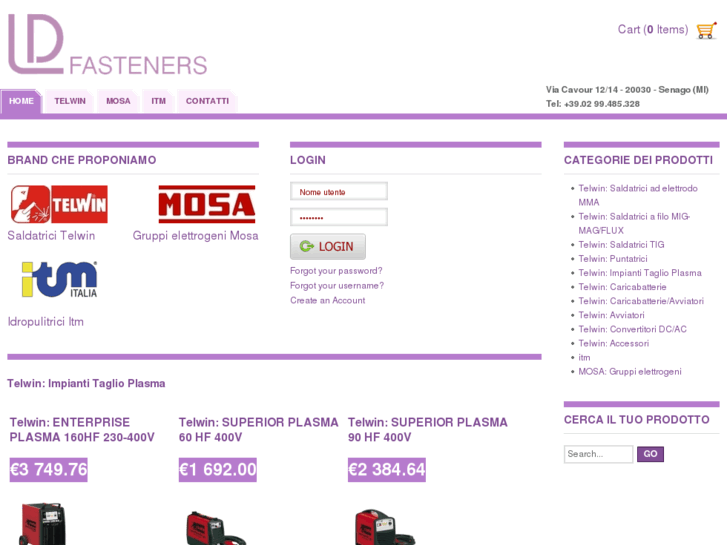Click the Telwin brand logo
The image size is (727, 545).
(x=59, y=204)
